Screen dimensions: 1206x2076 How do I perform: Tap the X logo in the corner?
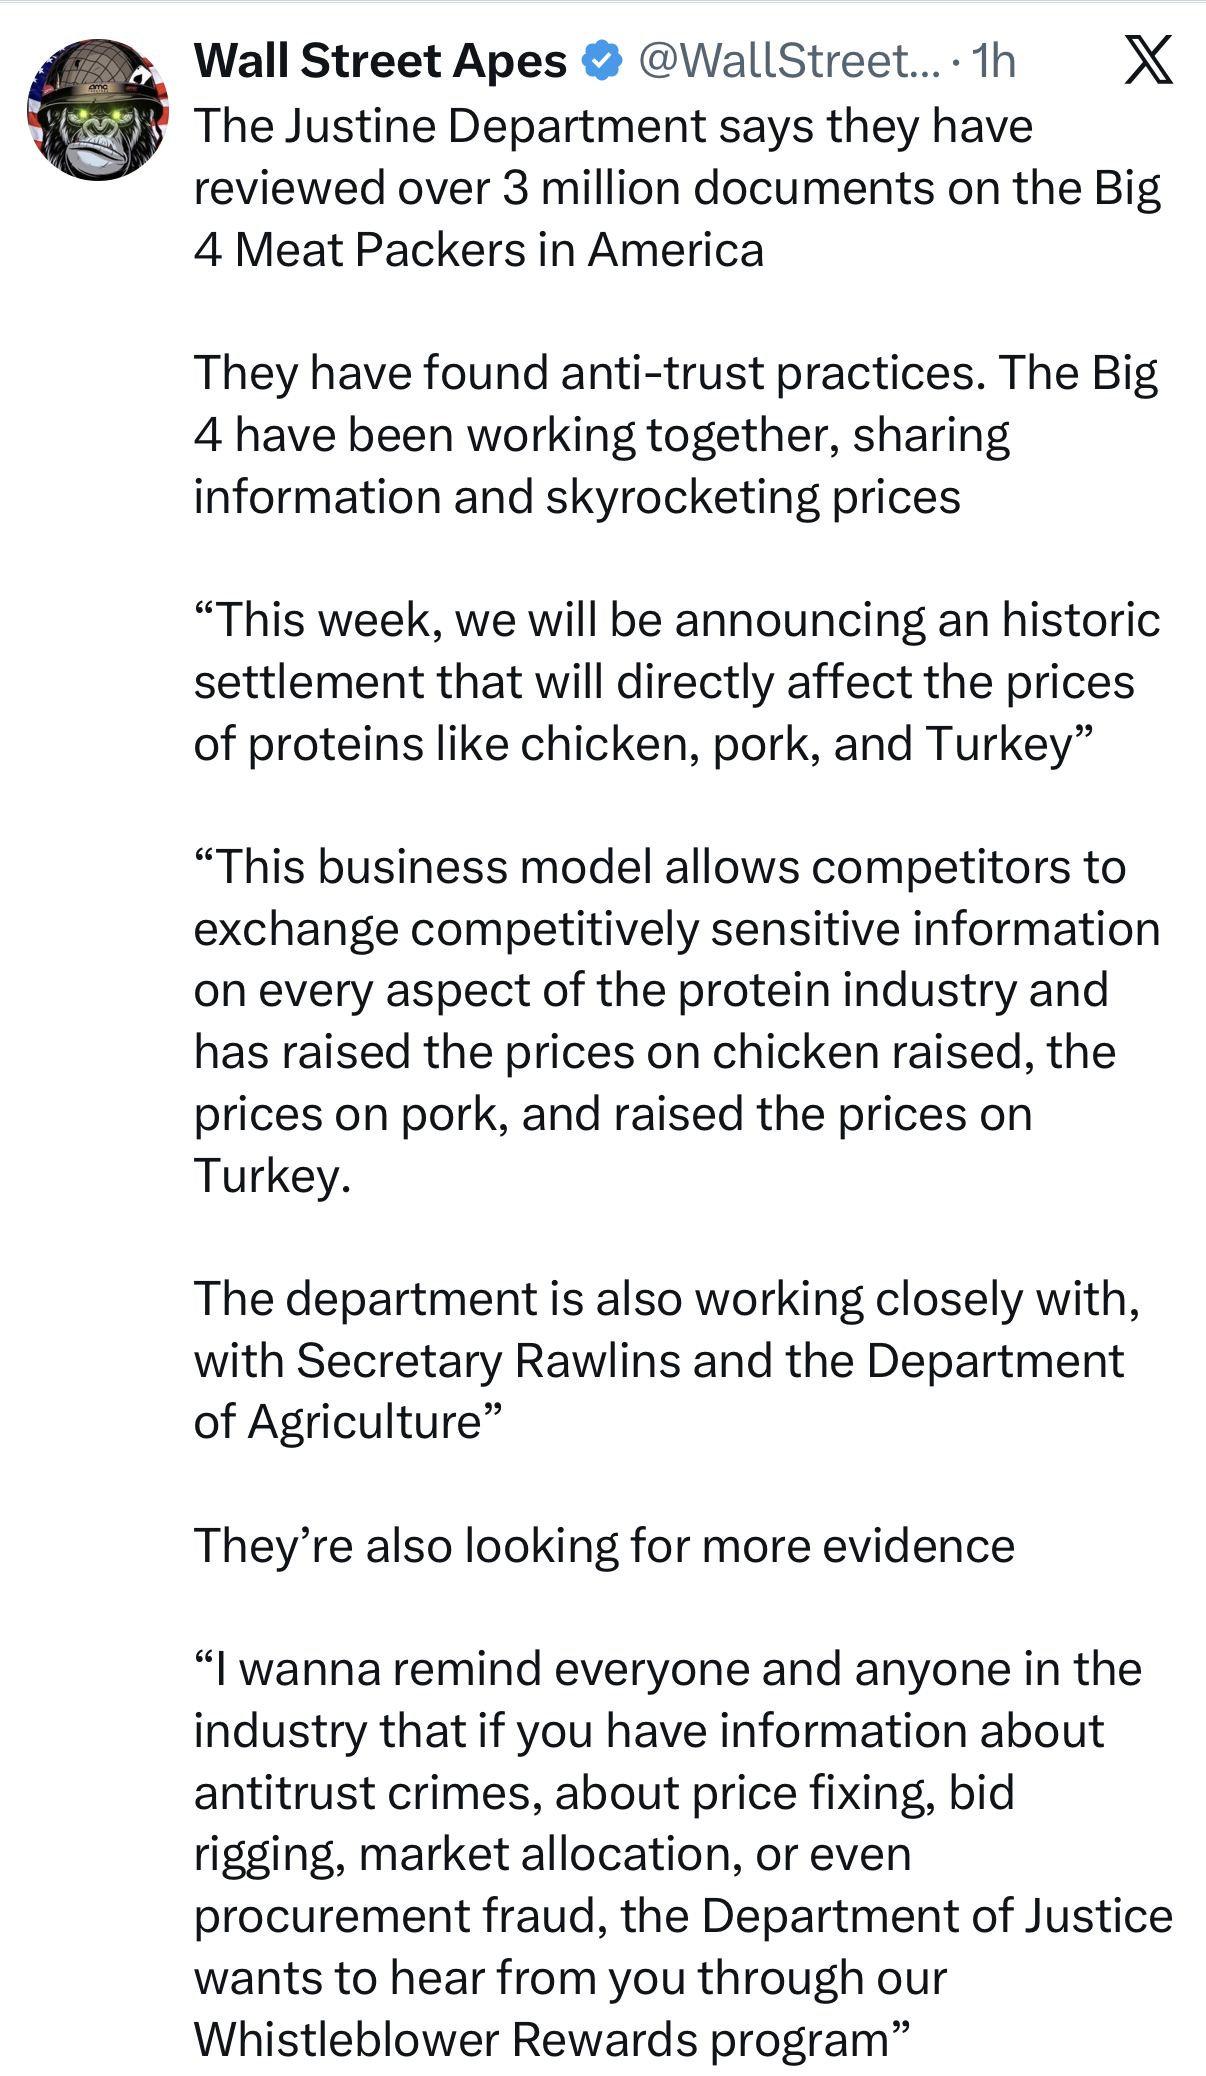pos(1148,60)
